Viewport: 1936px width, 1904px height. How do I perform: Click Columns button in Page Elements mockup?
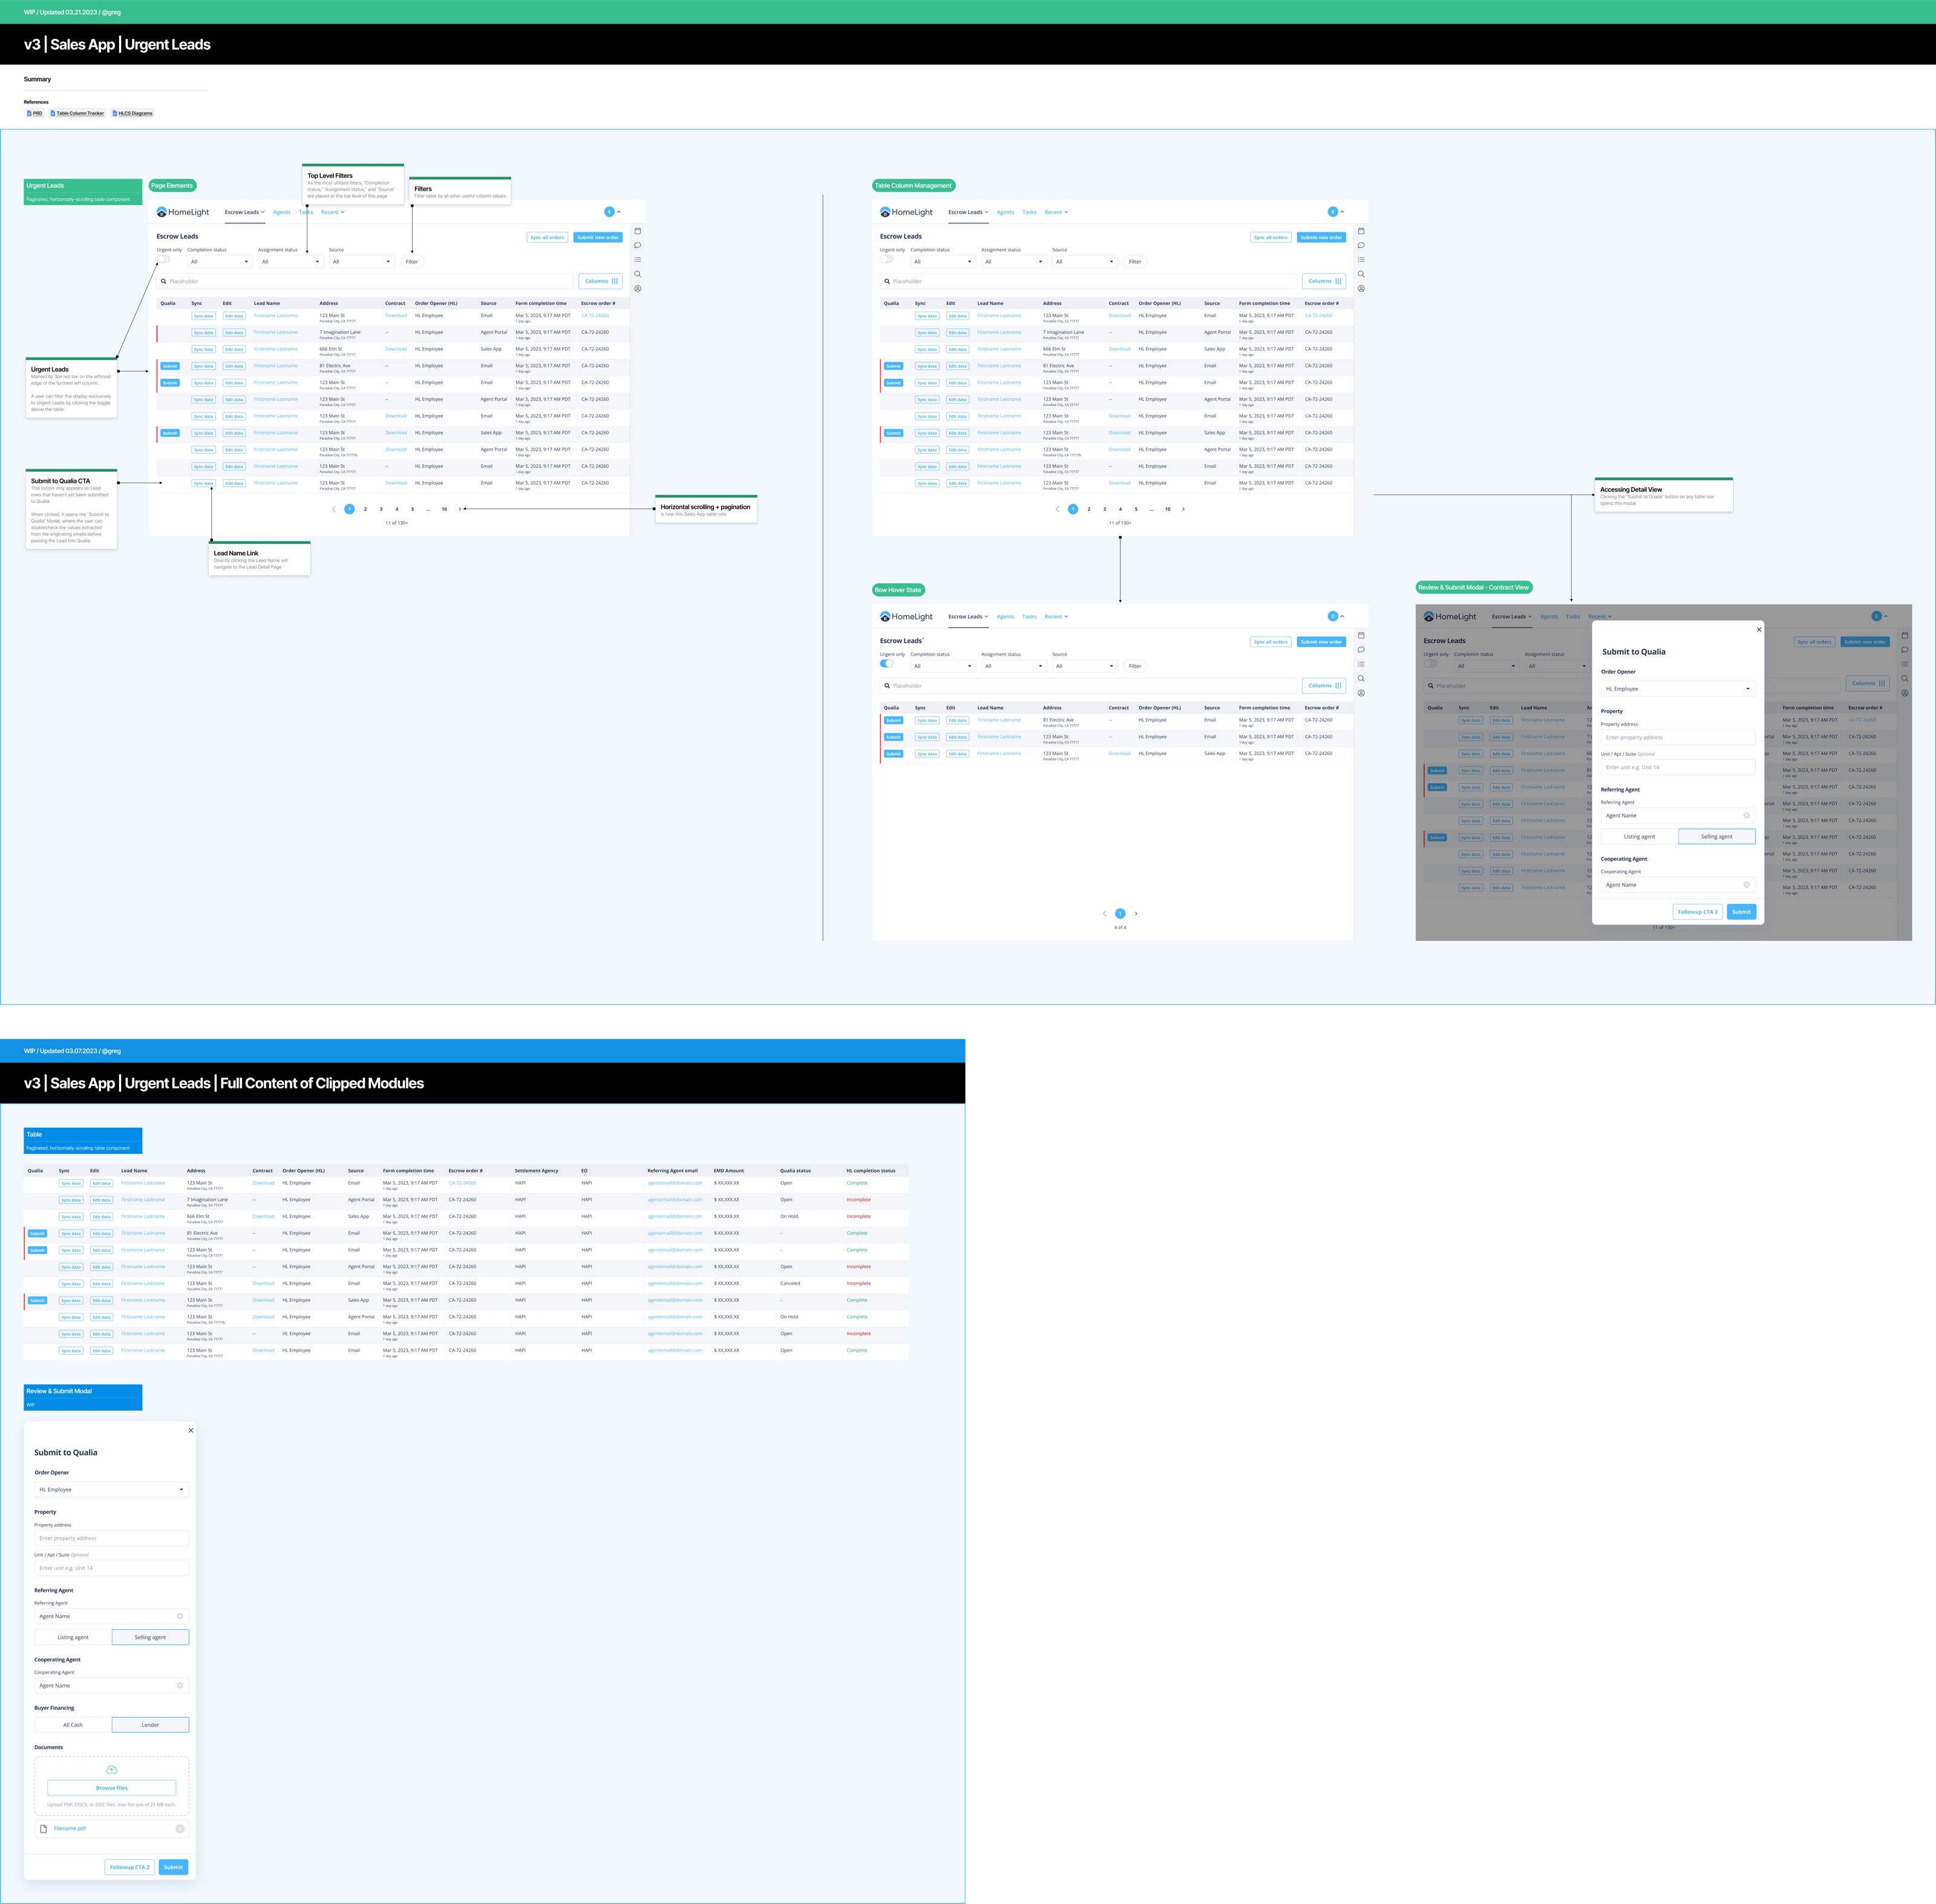pyautogui.click(x=600, y=281)
